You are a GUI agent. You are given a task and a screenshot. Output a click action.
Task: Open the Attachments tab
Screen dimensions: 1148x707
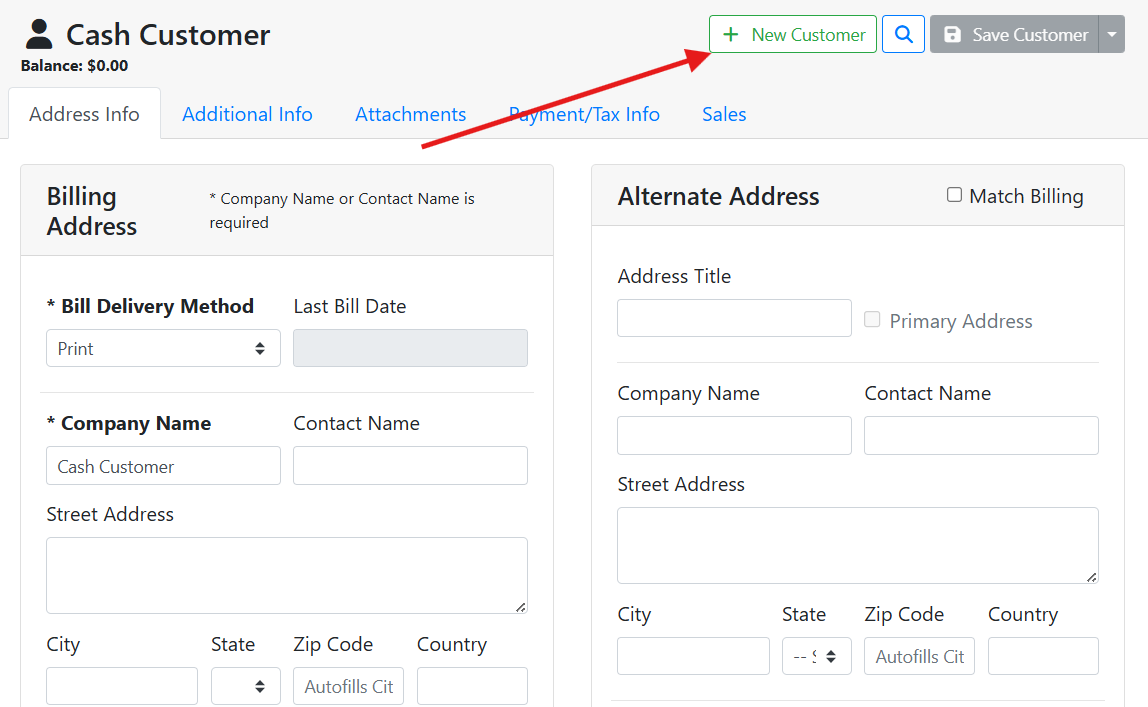pos(410,115)
